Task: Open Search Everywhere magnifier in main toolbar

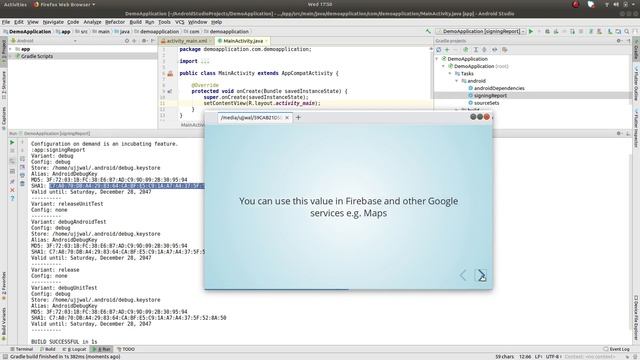Action: pos(627,31)
